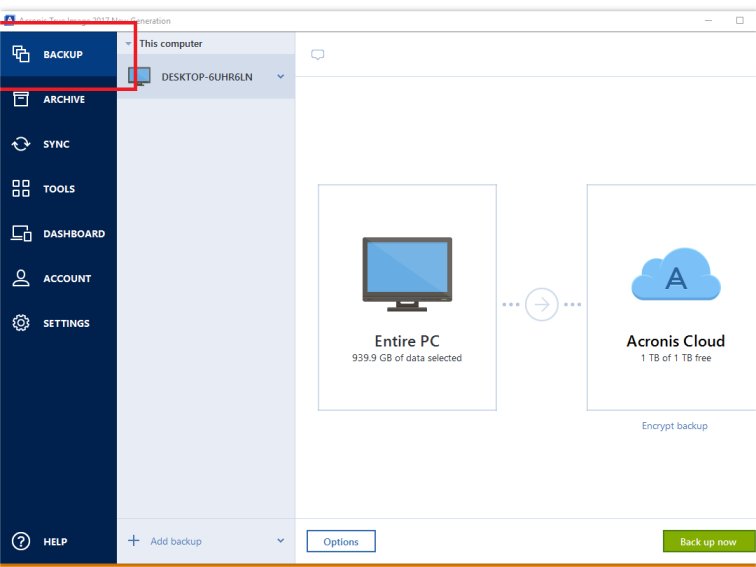The height and width of the screenshot is (567, 756).
Task: Expand the DESKTOP-6UHR6LN backup chevron
Action: (281, 76)
